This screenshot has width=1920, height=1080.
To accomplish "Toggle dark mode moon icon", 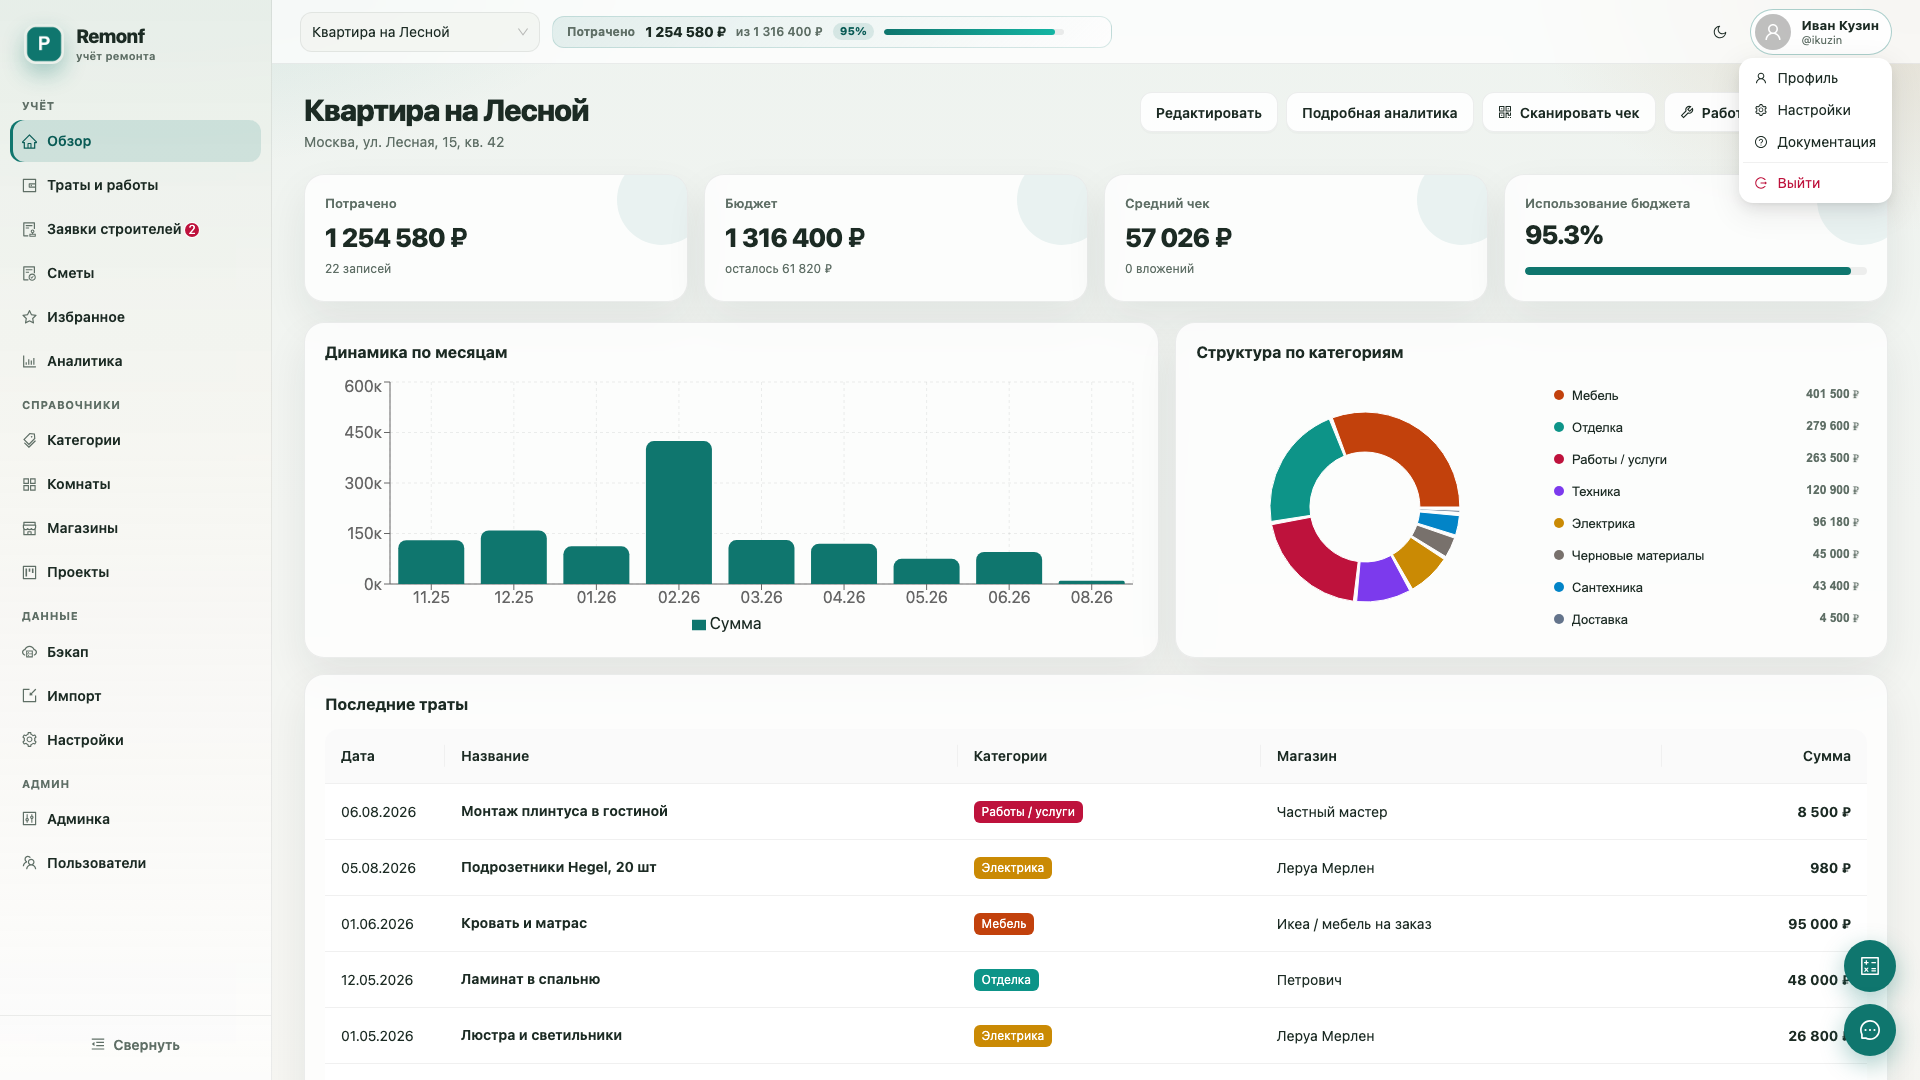I will point(1720,32).
